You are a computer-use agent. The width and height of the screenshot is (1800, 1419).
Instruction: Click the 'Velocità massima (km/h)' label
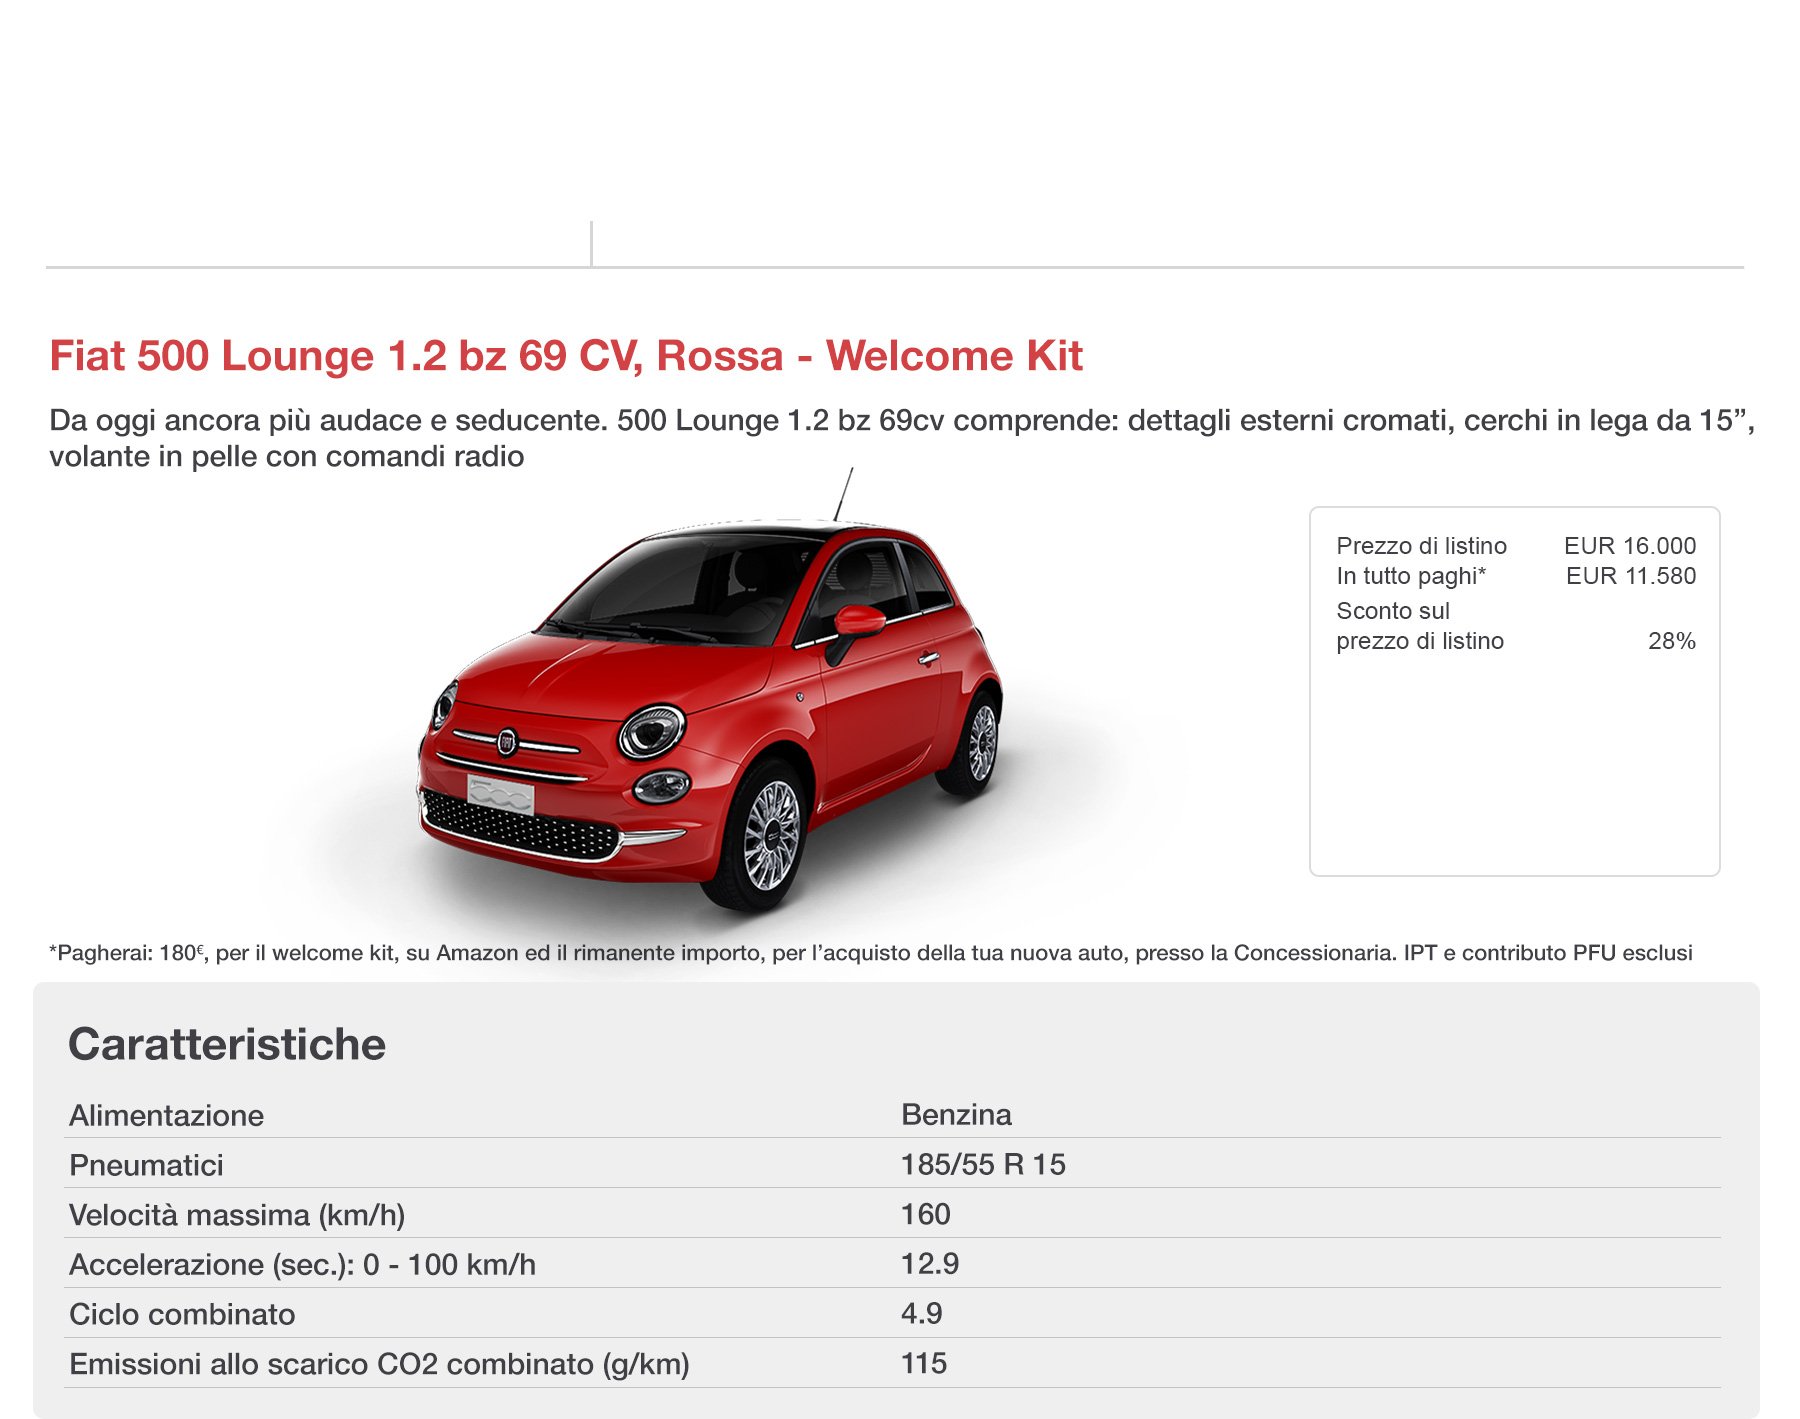[237, 1215]
